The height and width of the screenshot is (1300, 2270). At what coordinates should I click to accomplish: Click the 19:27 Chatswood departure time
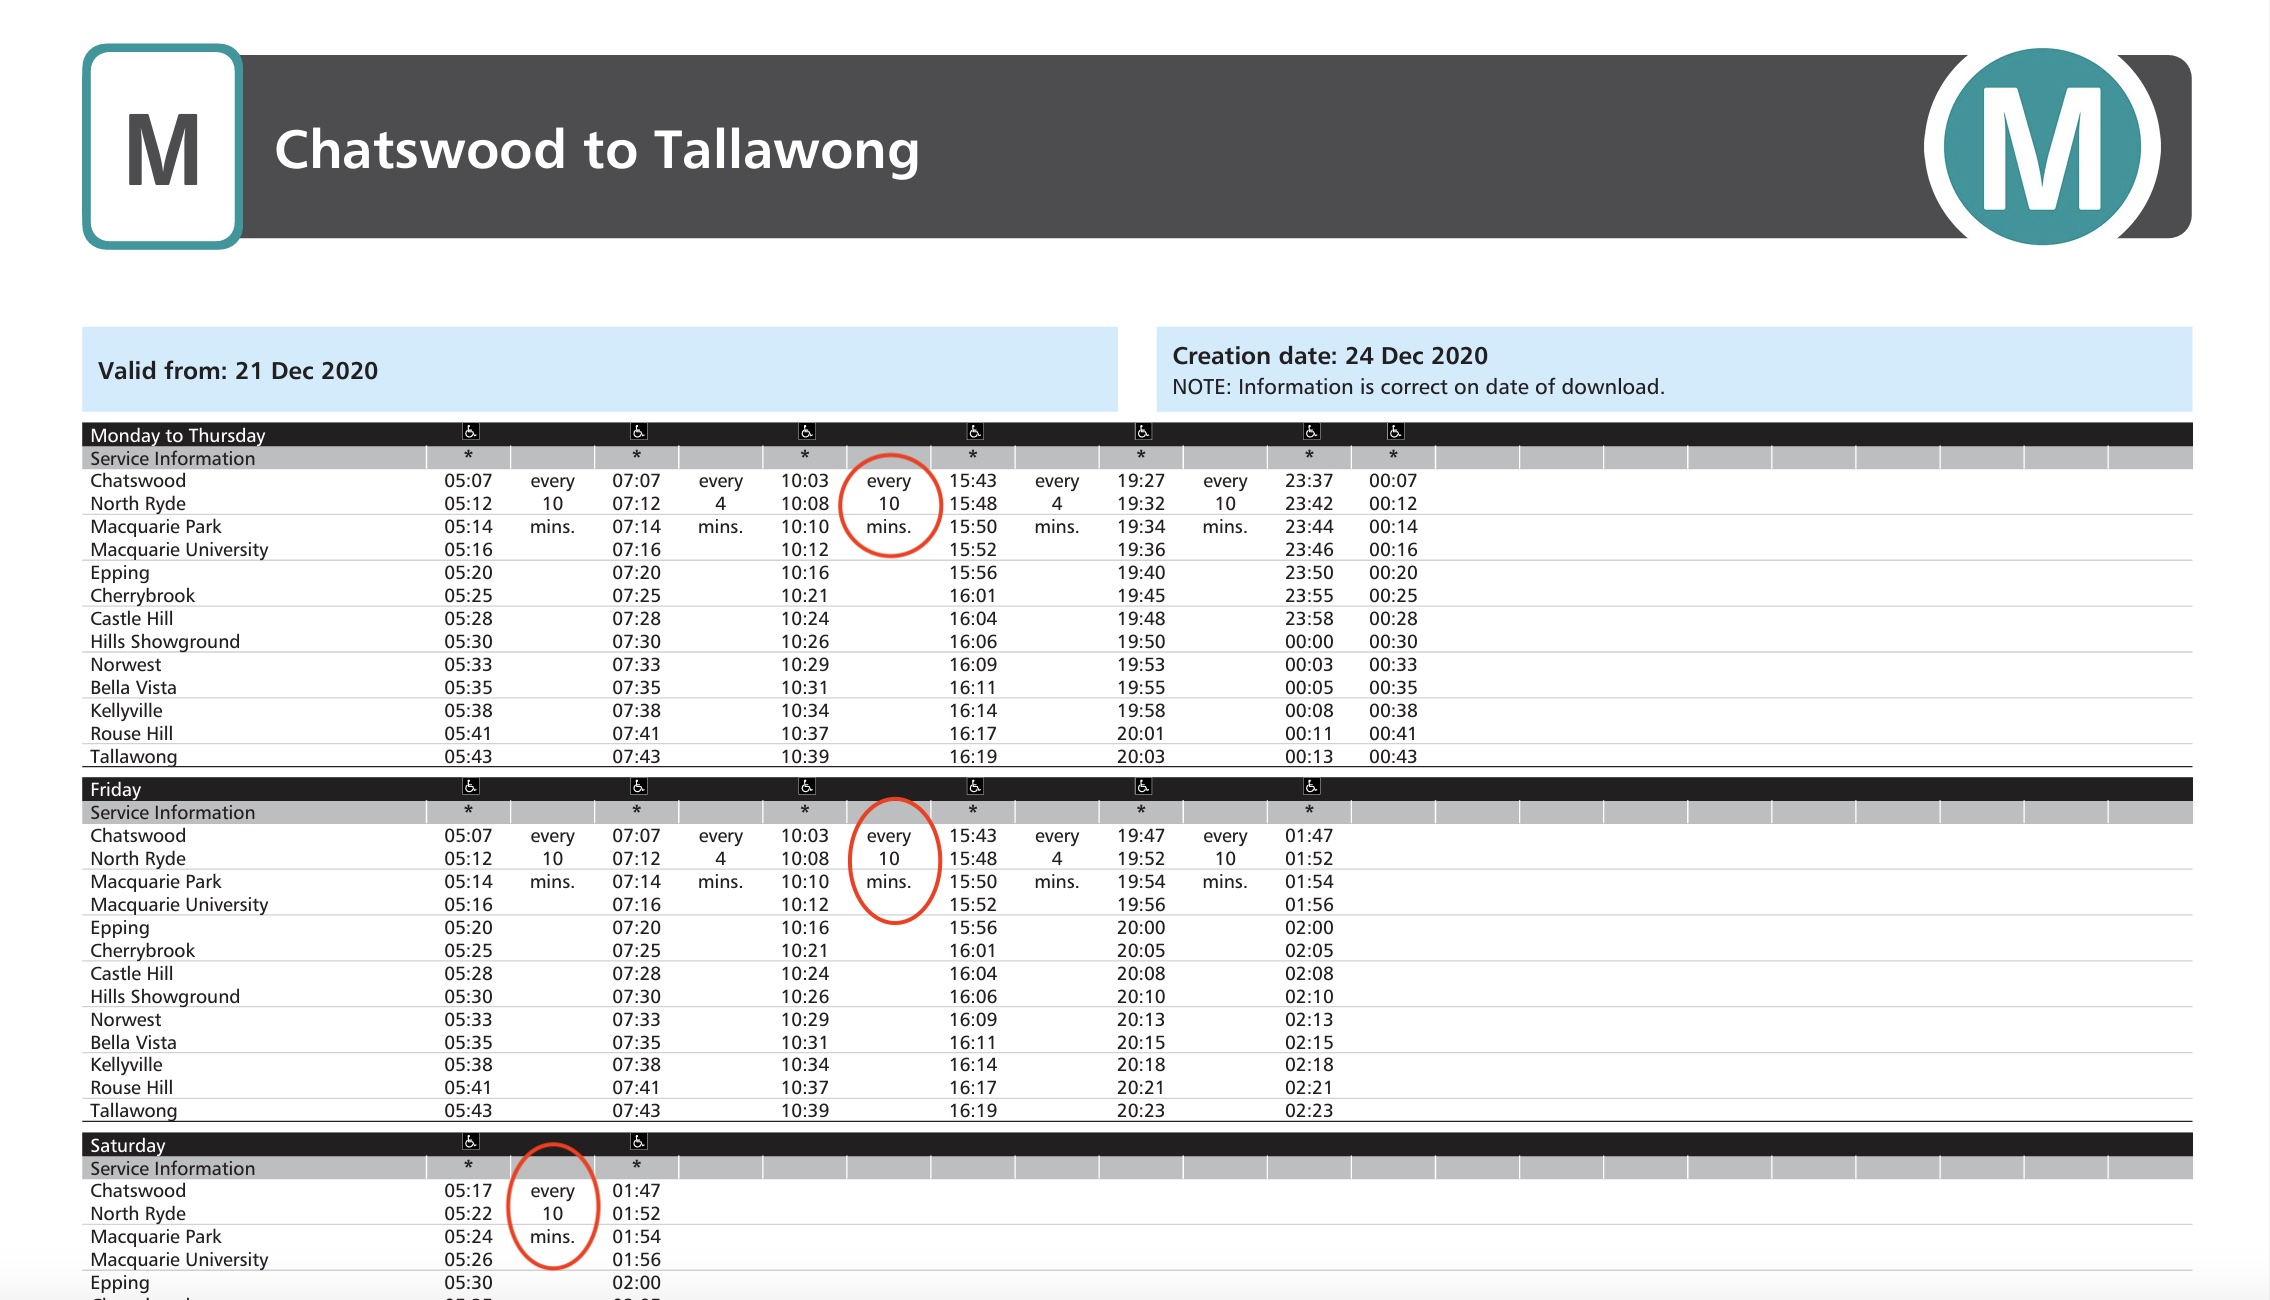(1141, 481)
